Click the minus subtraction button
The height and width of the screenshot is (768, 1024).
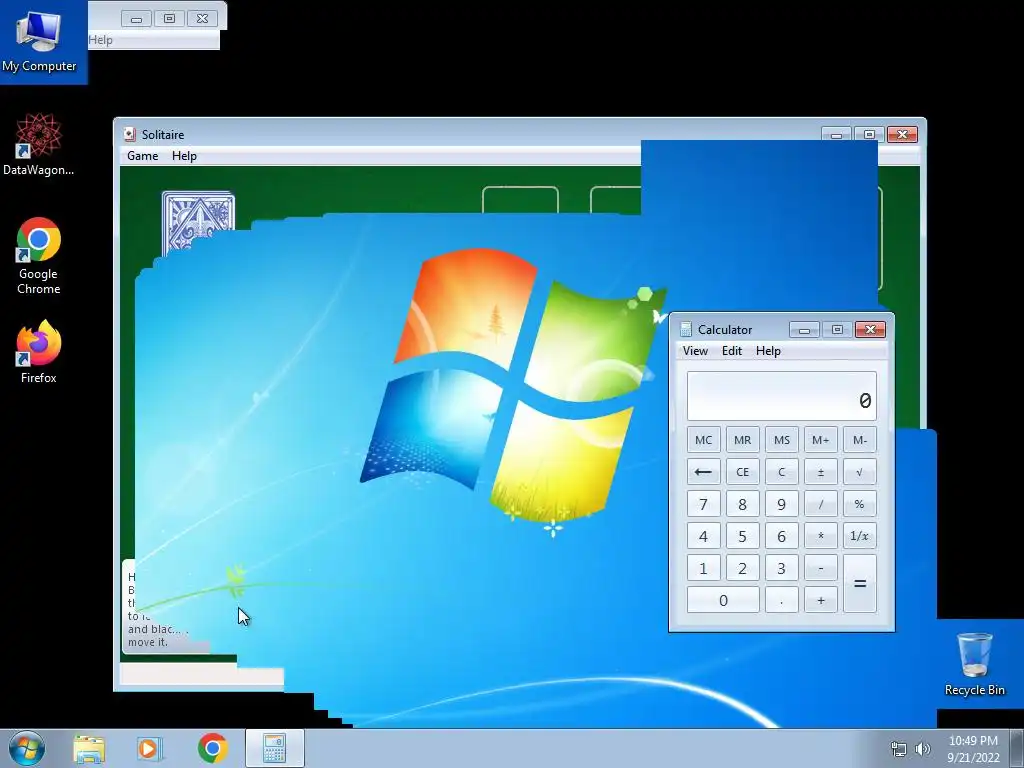point(821,568)
